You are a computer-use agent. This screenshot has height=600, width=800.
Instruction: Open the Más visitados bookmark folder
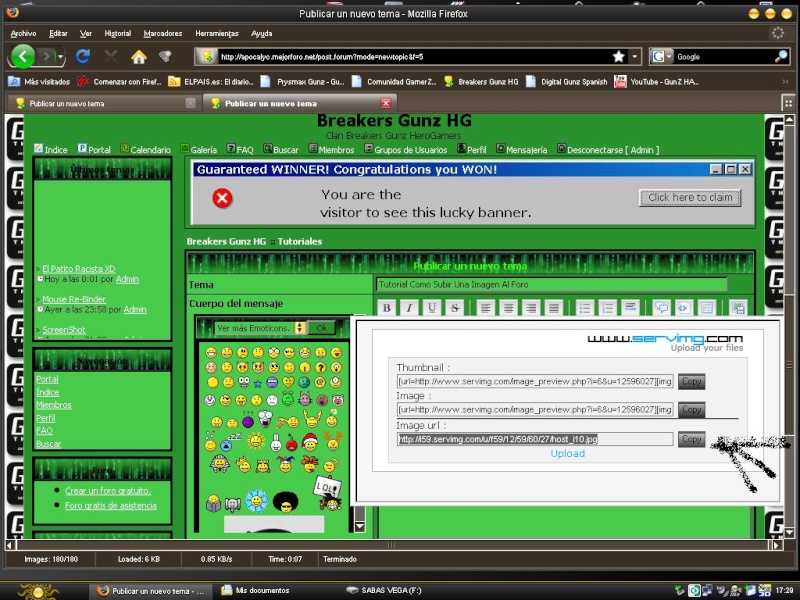pos(40,82)
